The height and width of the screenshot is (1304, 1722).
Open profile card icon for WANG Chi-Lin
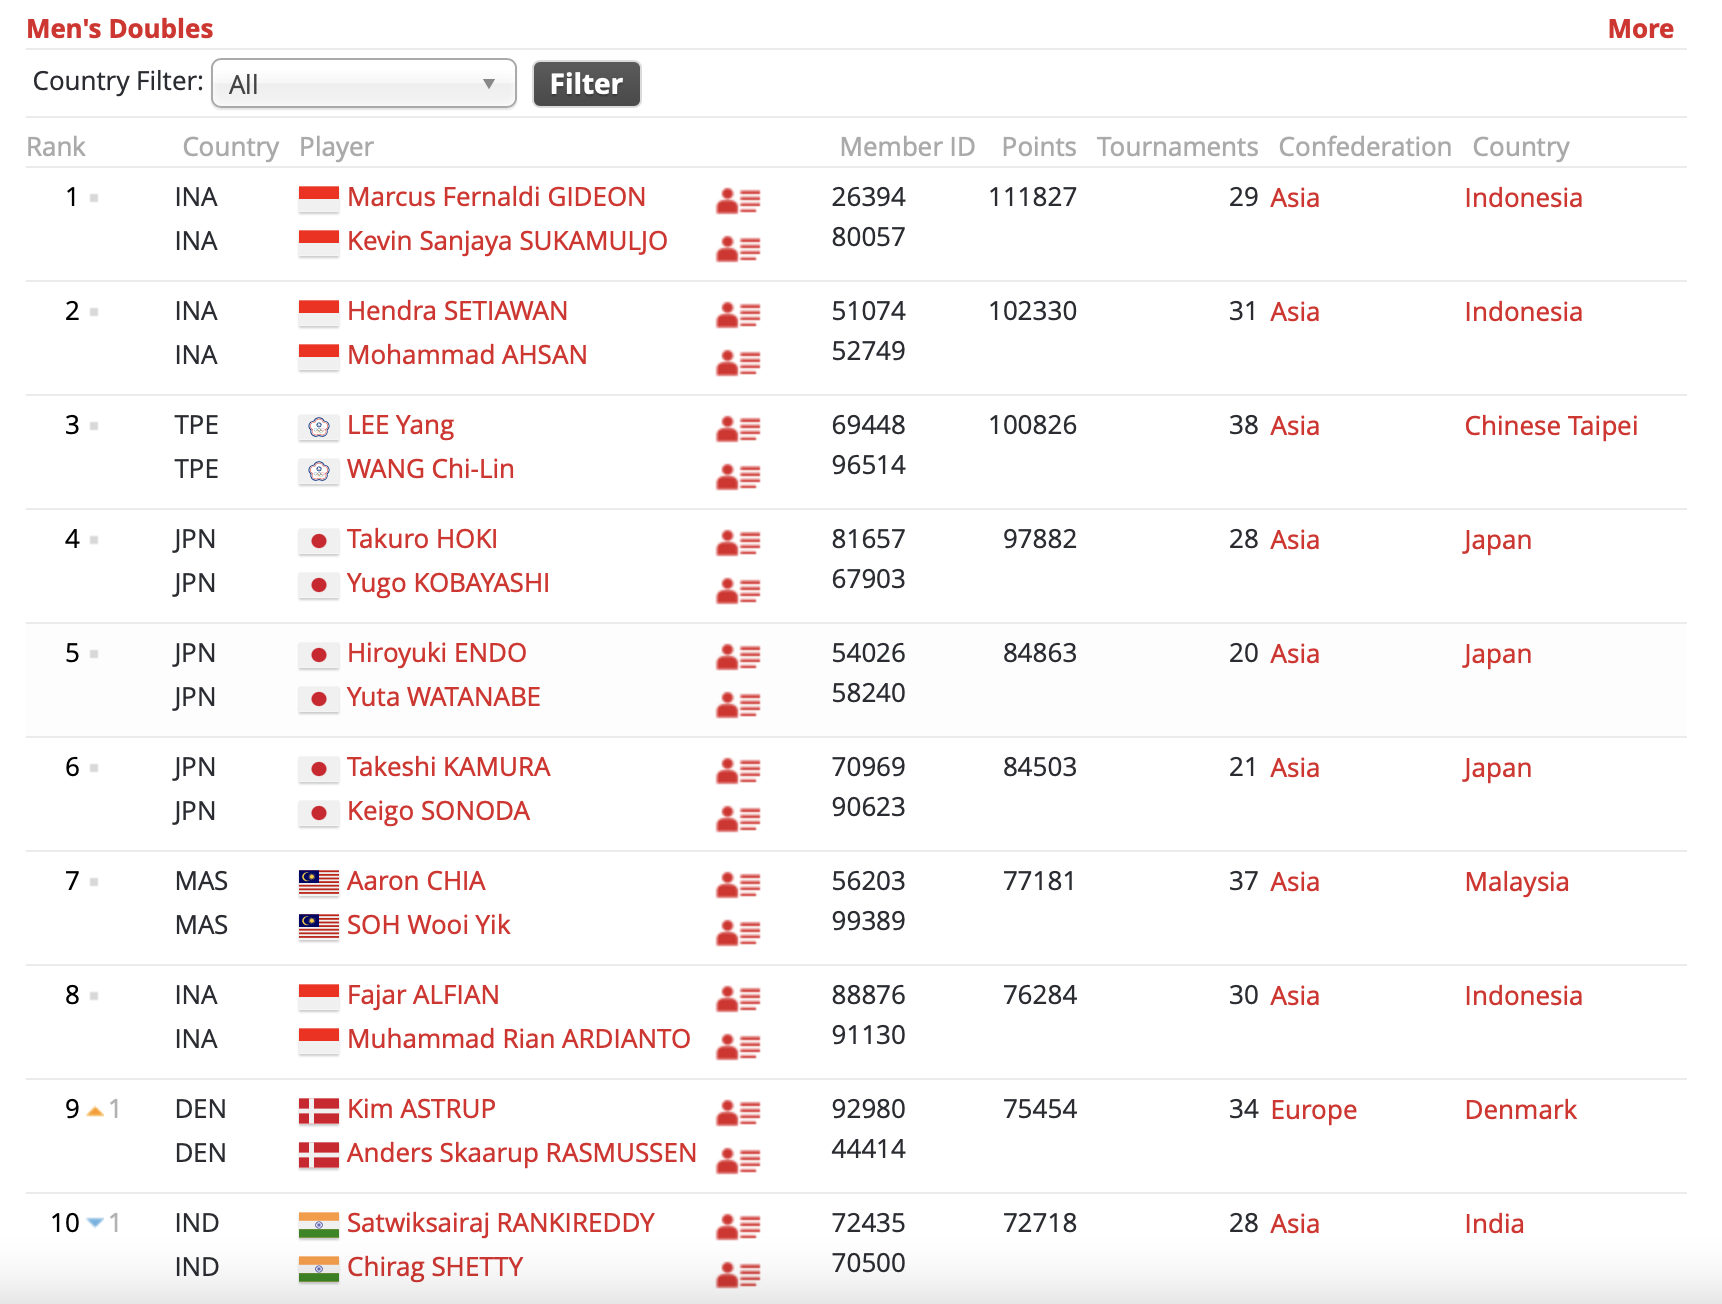(x=738, y=476)
